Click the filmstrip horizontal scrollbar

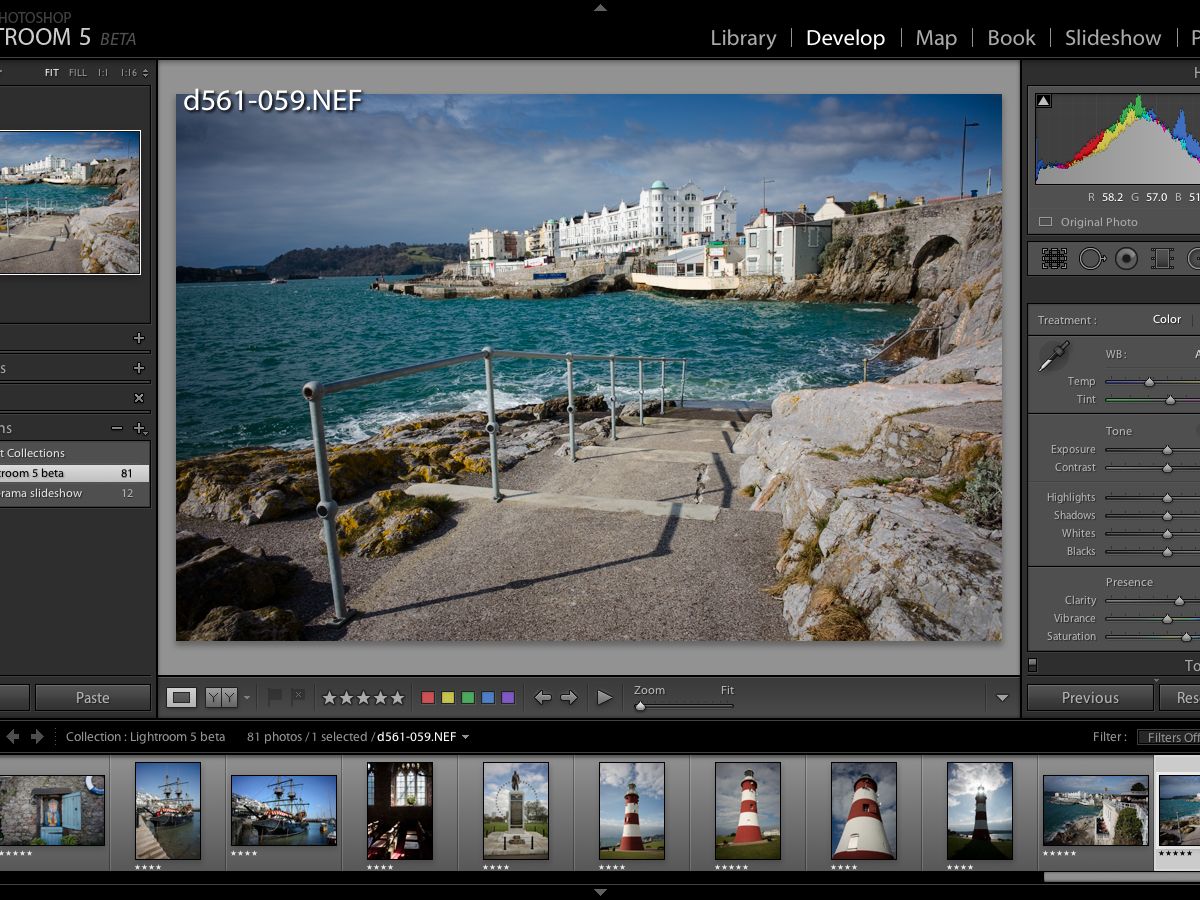tap(1122, 877)
